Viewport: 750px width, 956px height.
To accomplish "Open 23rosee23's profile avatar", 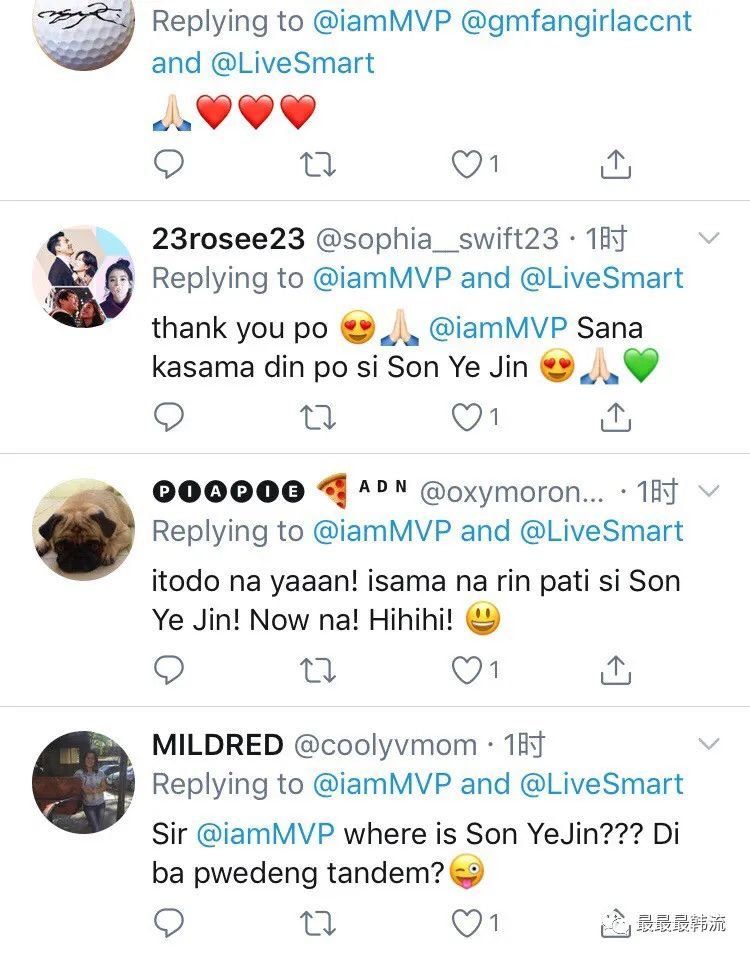I will coord(84,276).
